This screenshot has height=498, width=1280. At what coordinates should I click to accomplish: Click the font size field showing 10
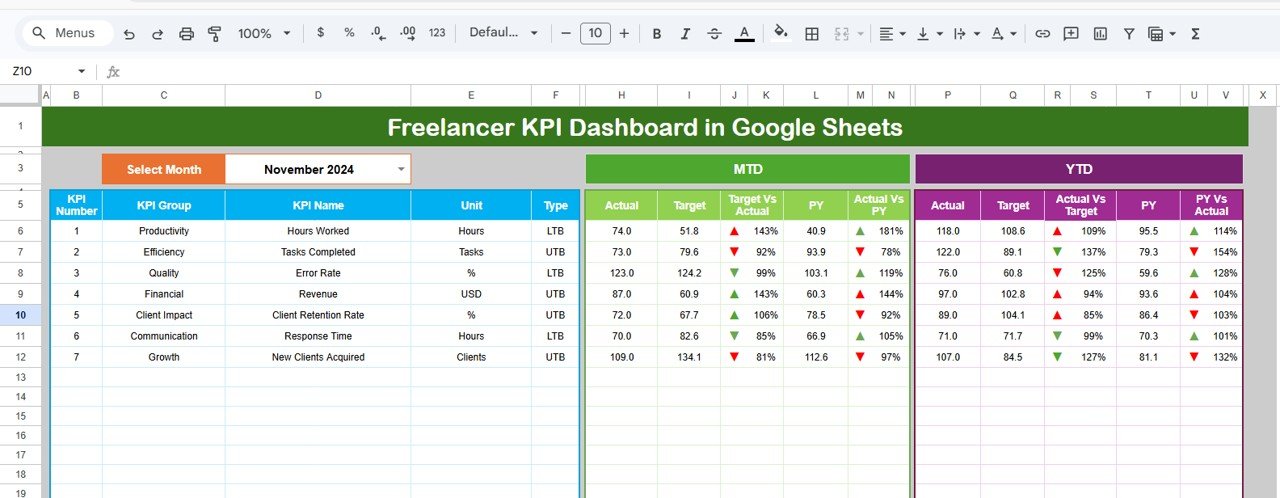595,33
